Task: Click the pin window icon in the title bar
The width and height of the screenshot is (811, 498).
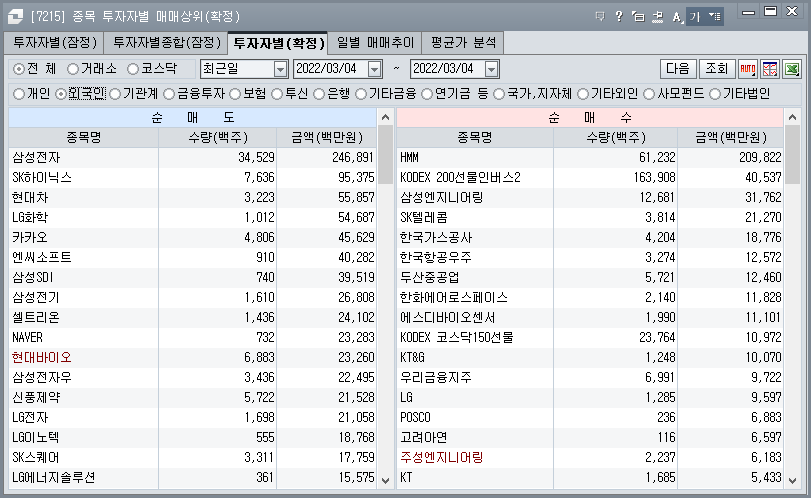Action: pos(658,17)
